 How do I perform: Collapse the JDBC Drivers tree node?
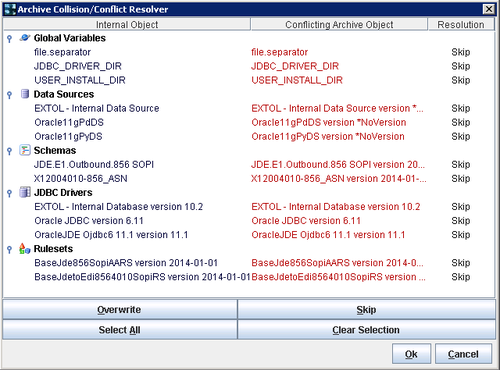10,194
